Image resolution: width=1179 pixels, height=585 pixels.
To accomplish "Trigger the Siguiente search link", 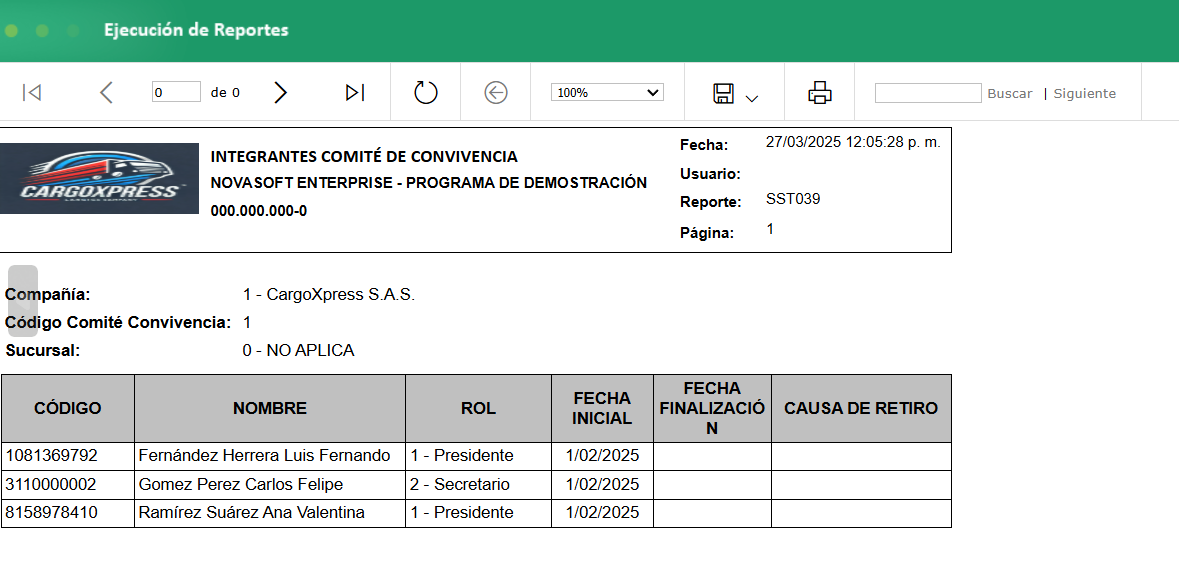I will pyautogui.click(x=1083, y=92).
